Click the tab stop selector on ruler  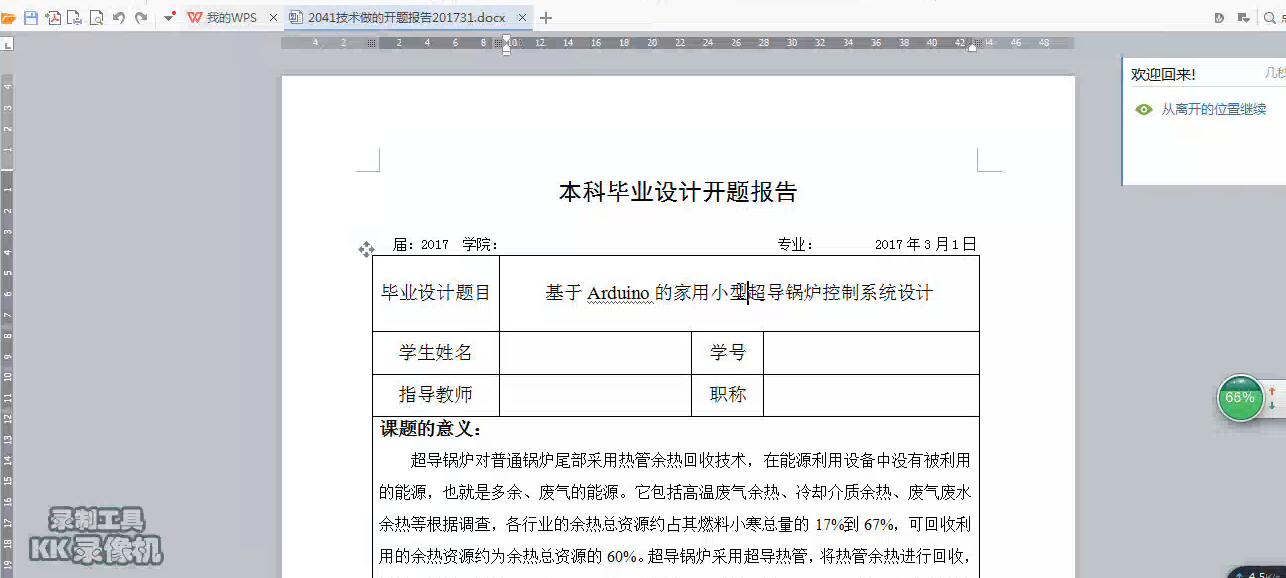point(7,44)
